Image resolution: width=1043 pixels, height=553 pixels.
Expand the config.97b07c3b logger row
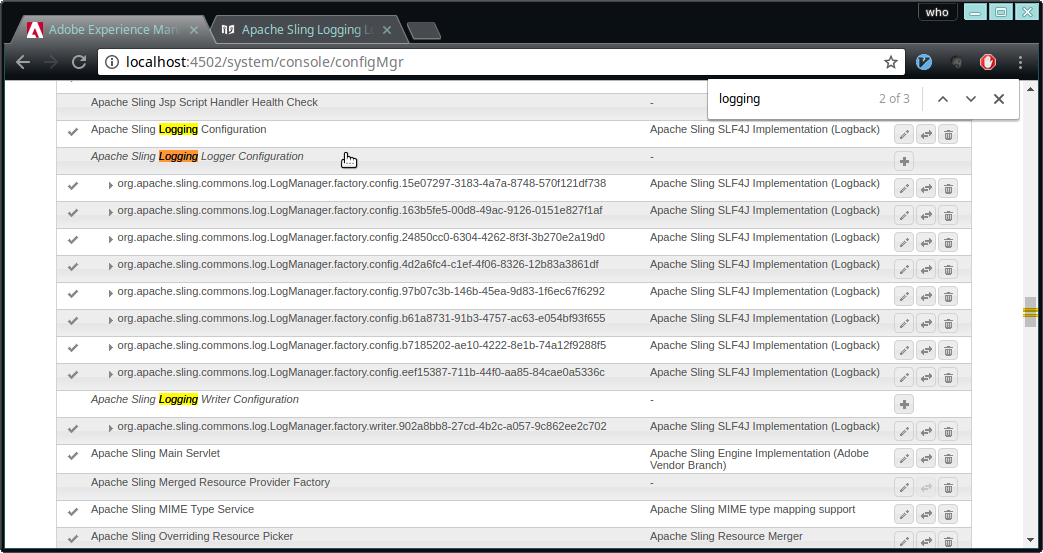coord(110,293)
